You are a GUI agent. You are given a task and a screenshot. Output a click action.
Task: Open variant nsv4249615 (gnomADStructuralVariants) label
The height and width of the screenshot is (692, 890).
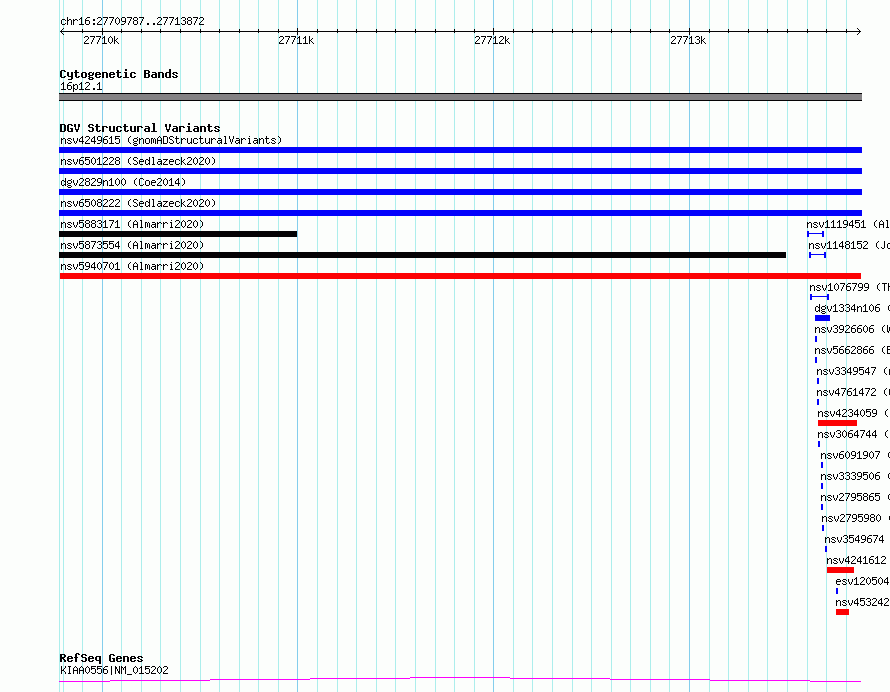171,140
